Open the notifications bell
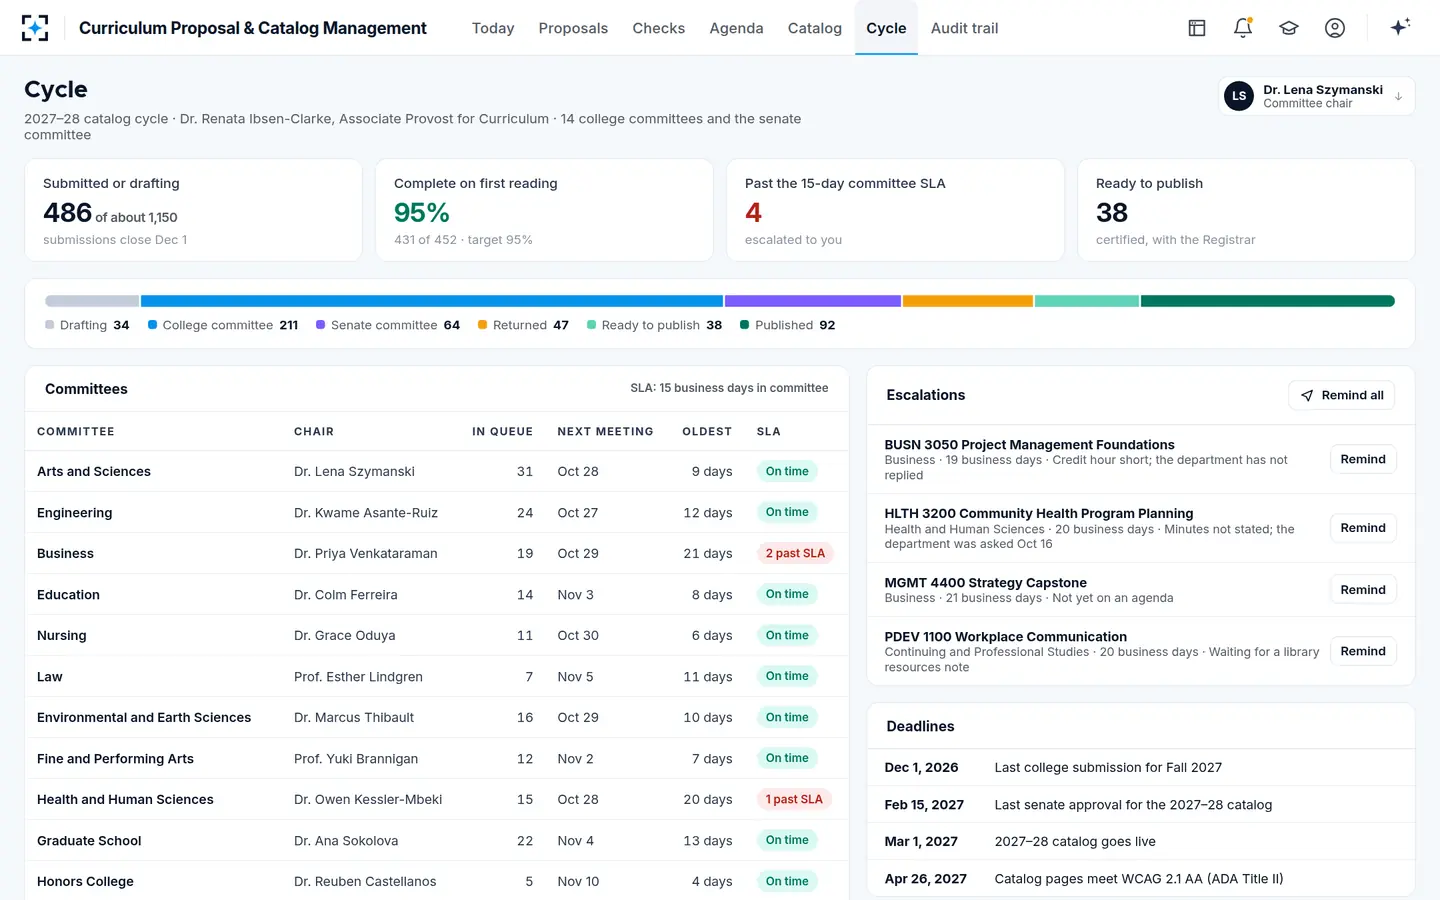1440x900 pixels. click(x=1243, y=28)
